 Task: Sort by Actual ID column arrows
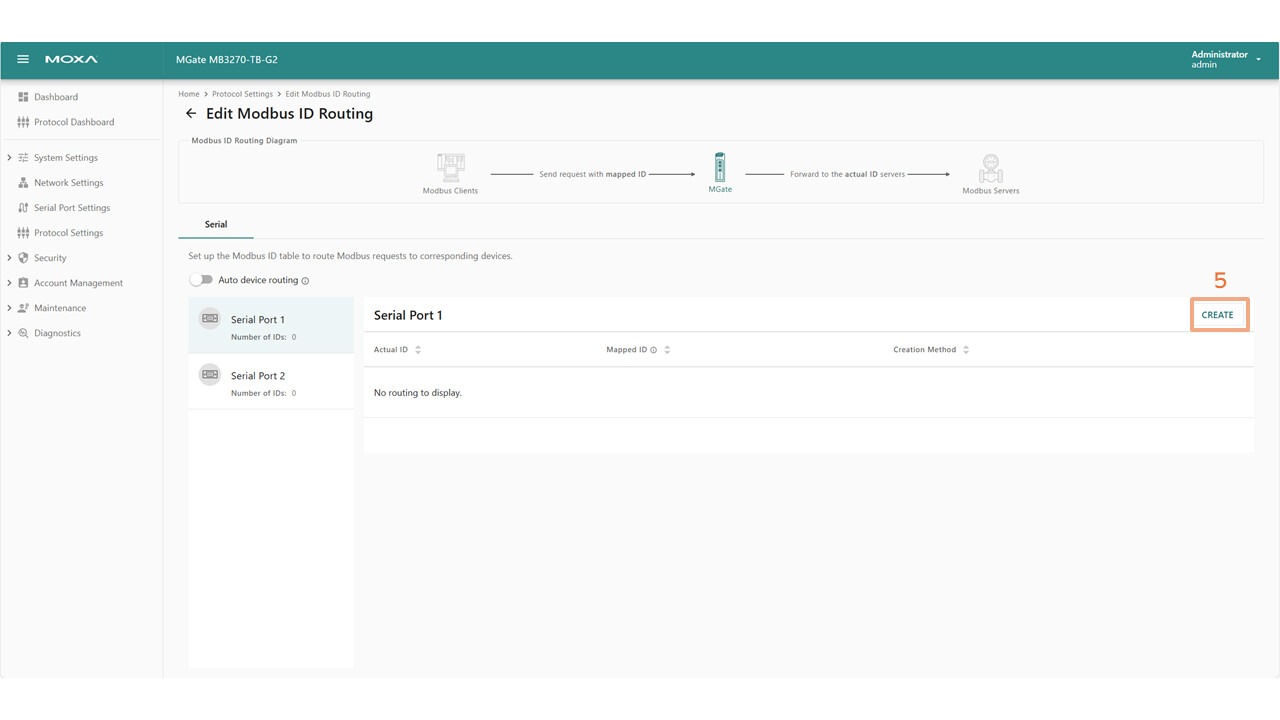[x=418, y=350]
